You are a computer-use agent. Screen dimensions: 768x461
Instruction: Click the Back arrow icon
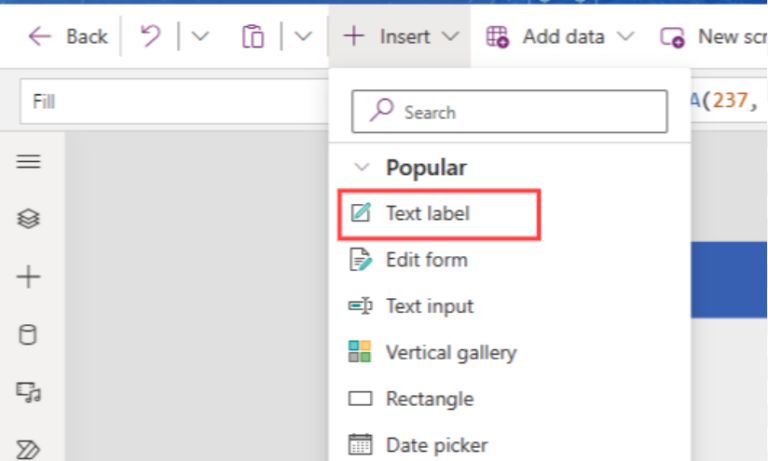(x=40, y=37)
